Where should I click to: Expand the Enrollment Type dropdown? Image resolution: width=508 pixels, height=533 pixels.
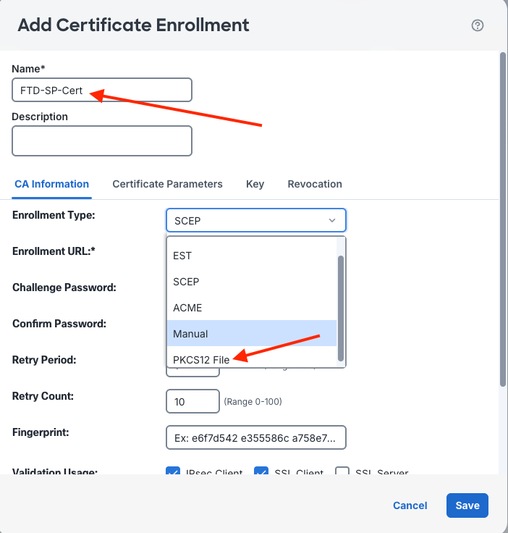(x=256, y=221)
